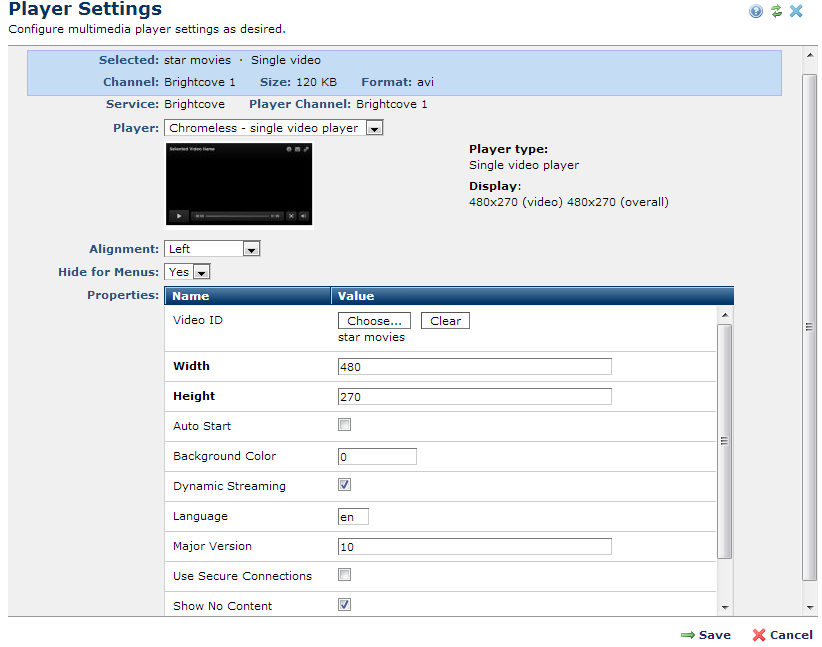Screen dimensions: 822x647
Task: Cancel the player settings changes
Action: 782,635
